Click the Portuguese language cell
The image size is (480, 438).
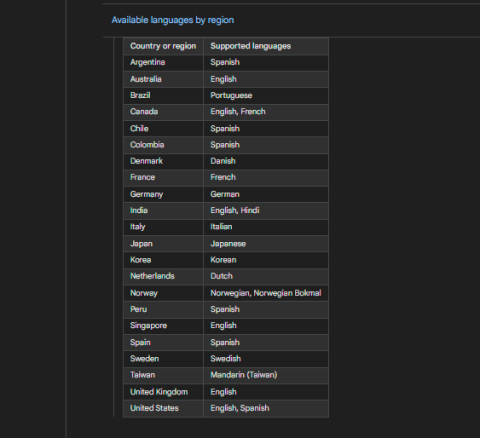tap(266, 96)
